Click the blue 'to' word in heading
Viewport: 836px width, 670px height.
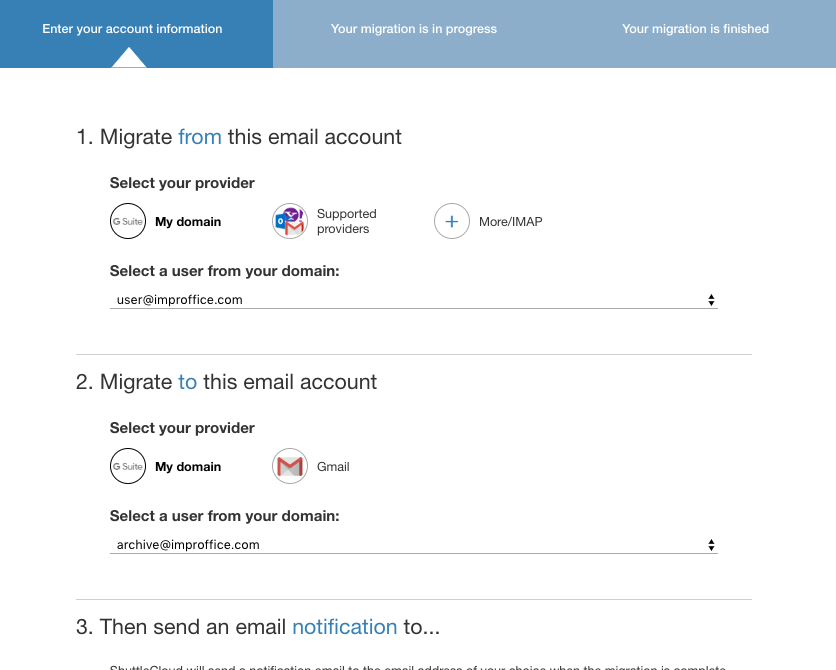click(187, 382)
